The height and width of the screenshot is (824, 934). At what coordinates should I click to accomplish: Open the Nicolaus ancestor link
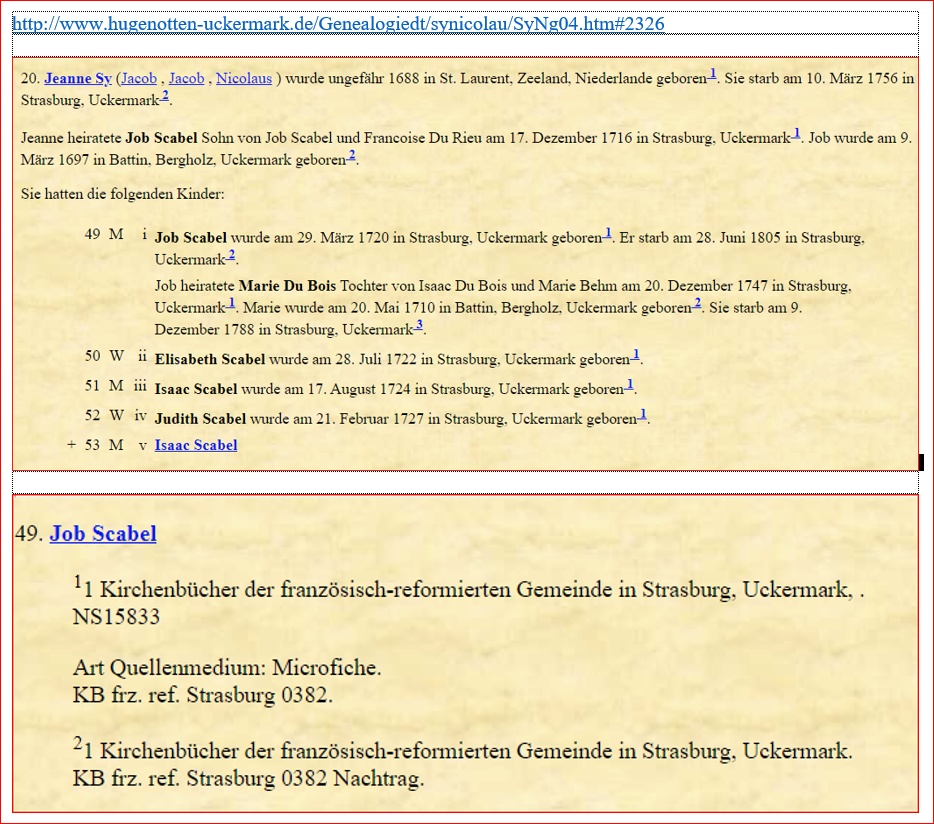244,79
